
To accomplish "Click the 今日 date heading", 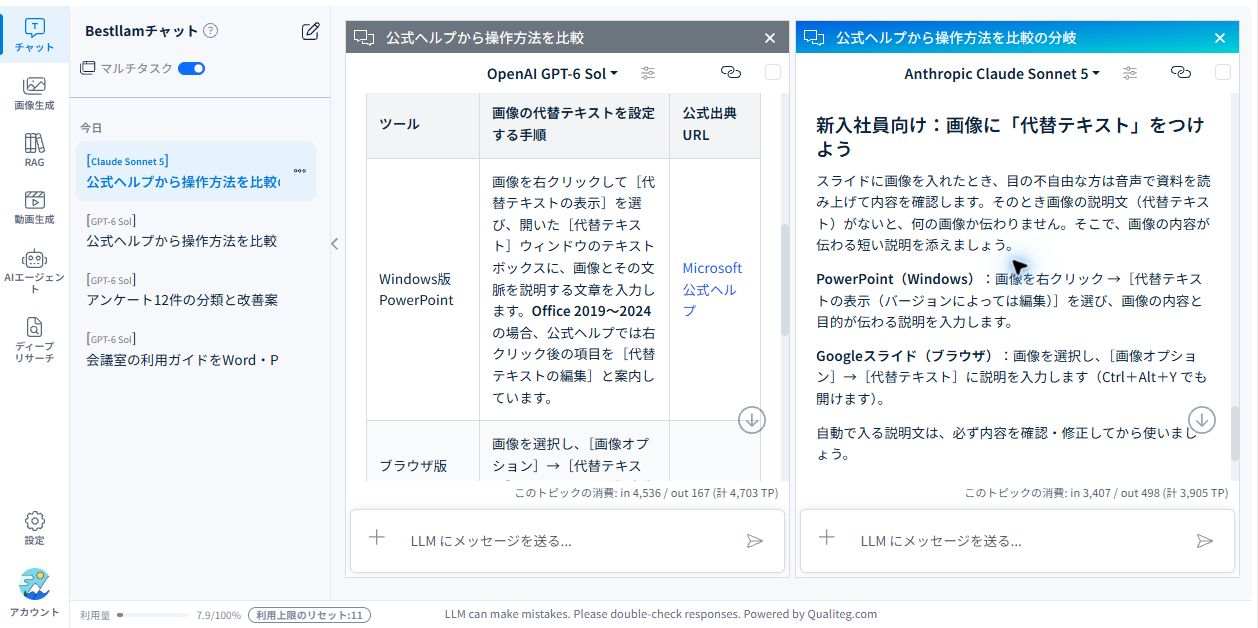I will (x=91, y=128).
